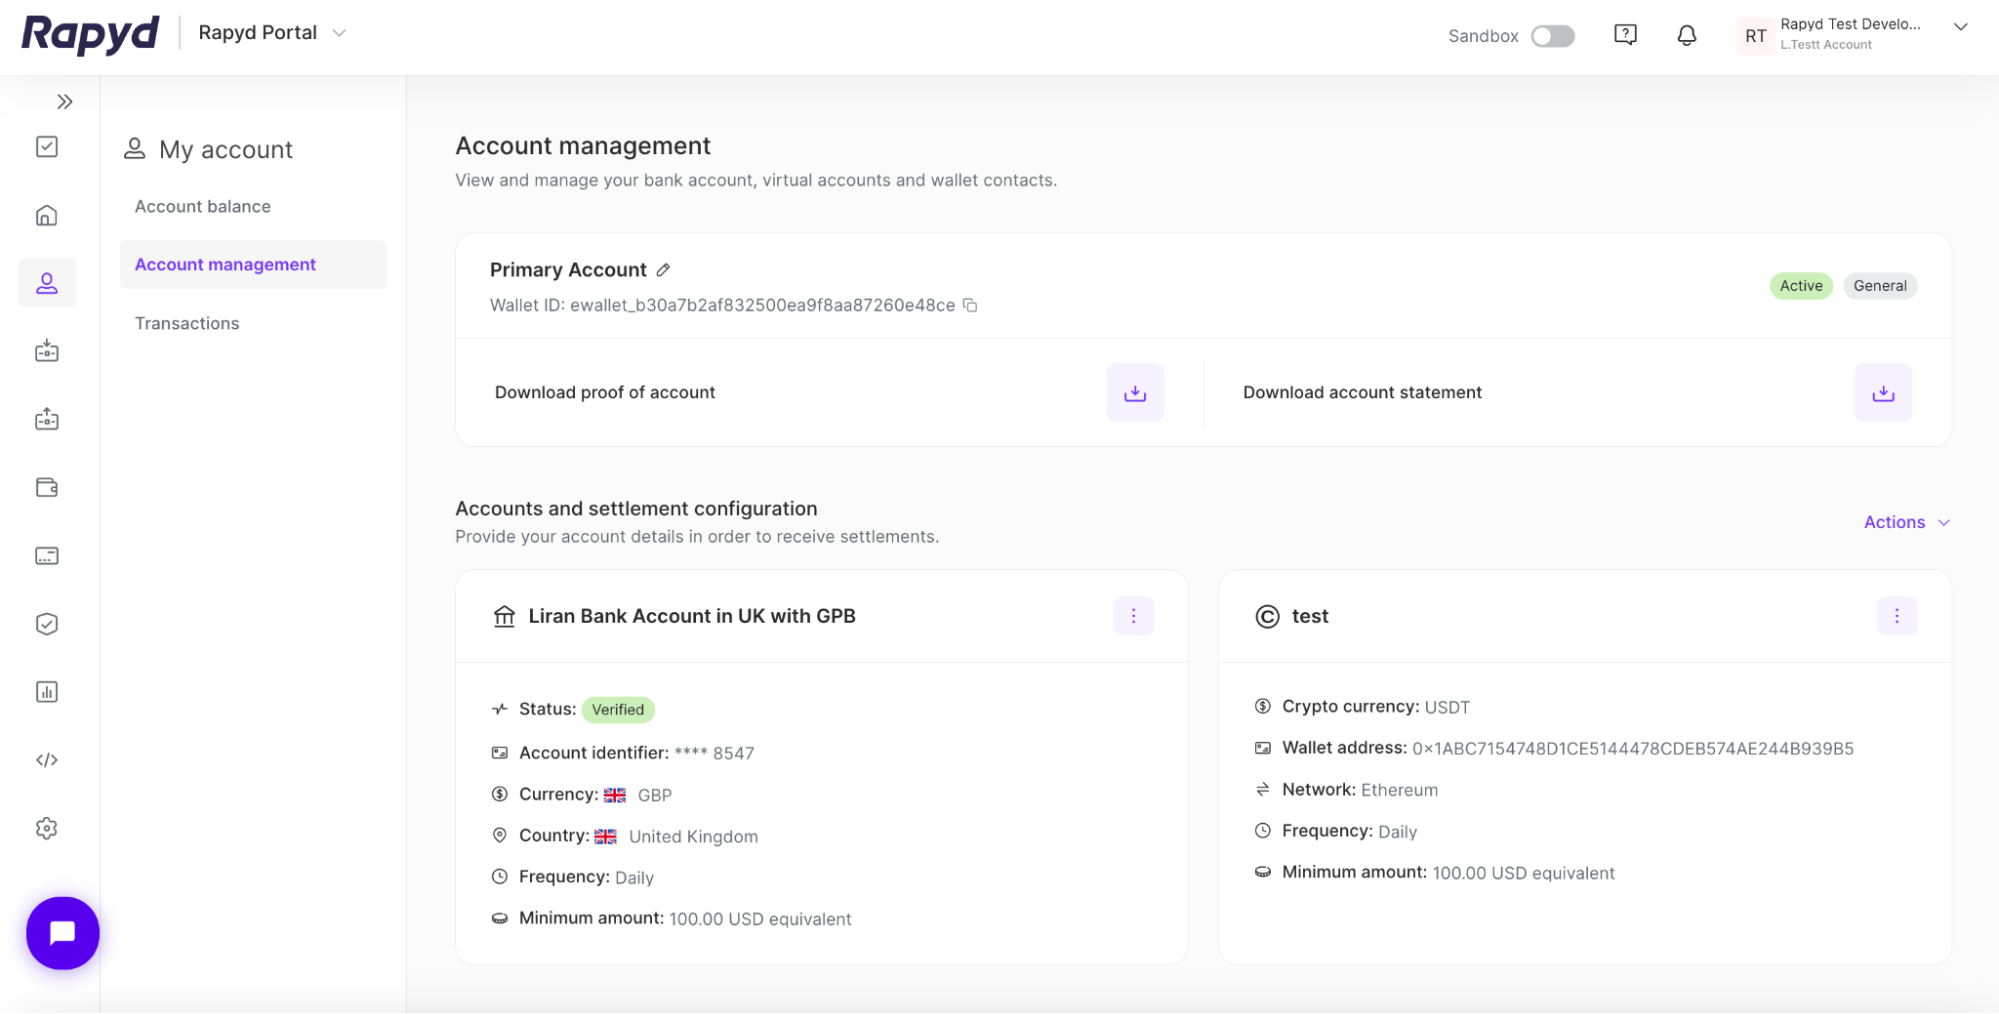Open the help question-mark icon
1999x1014 pixels.
click(x=1625, y=34)
